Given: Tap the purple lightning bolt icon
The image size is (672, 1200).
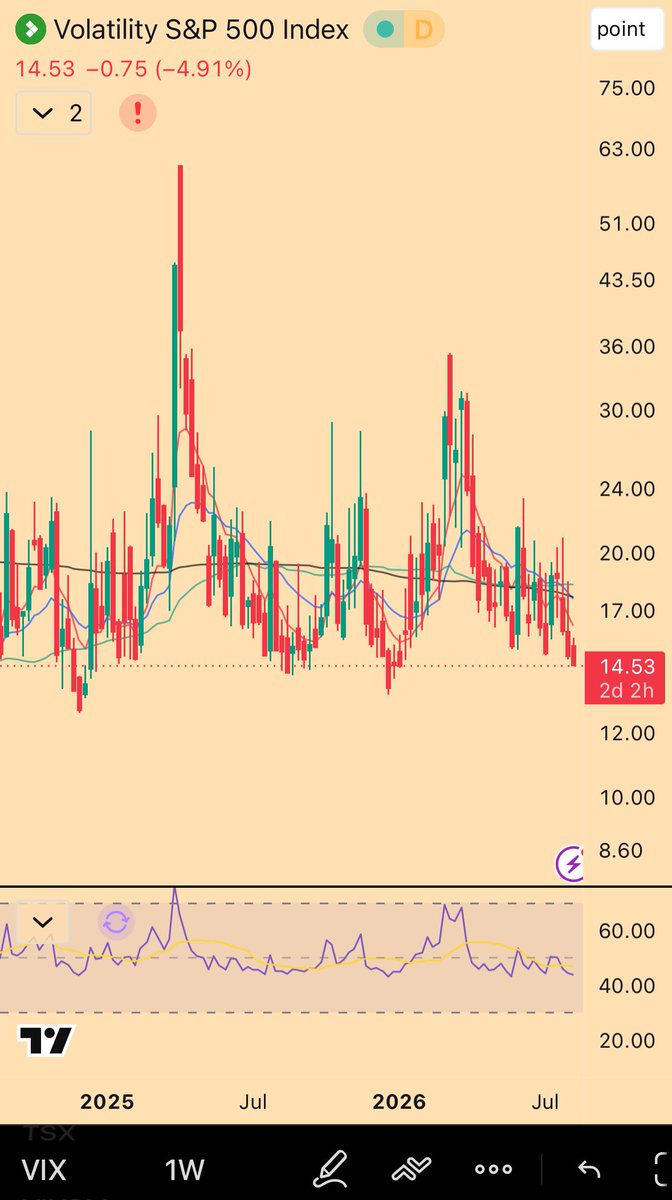Looking at the screenshot, I should tap(570, 863).
